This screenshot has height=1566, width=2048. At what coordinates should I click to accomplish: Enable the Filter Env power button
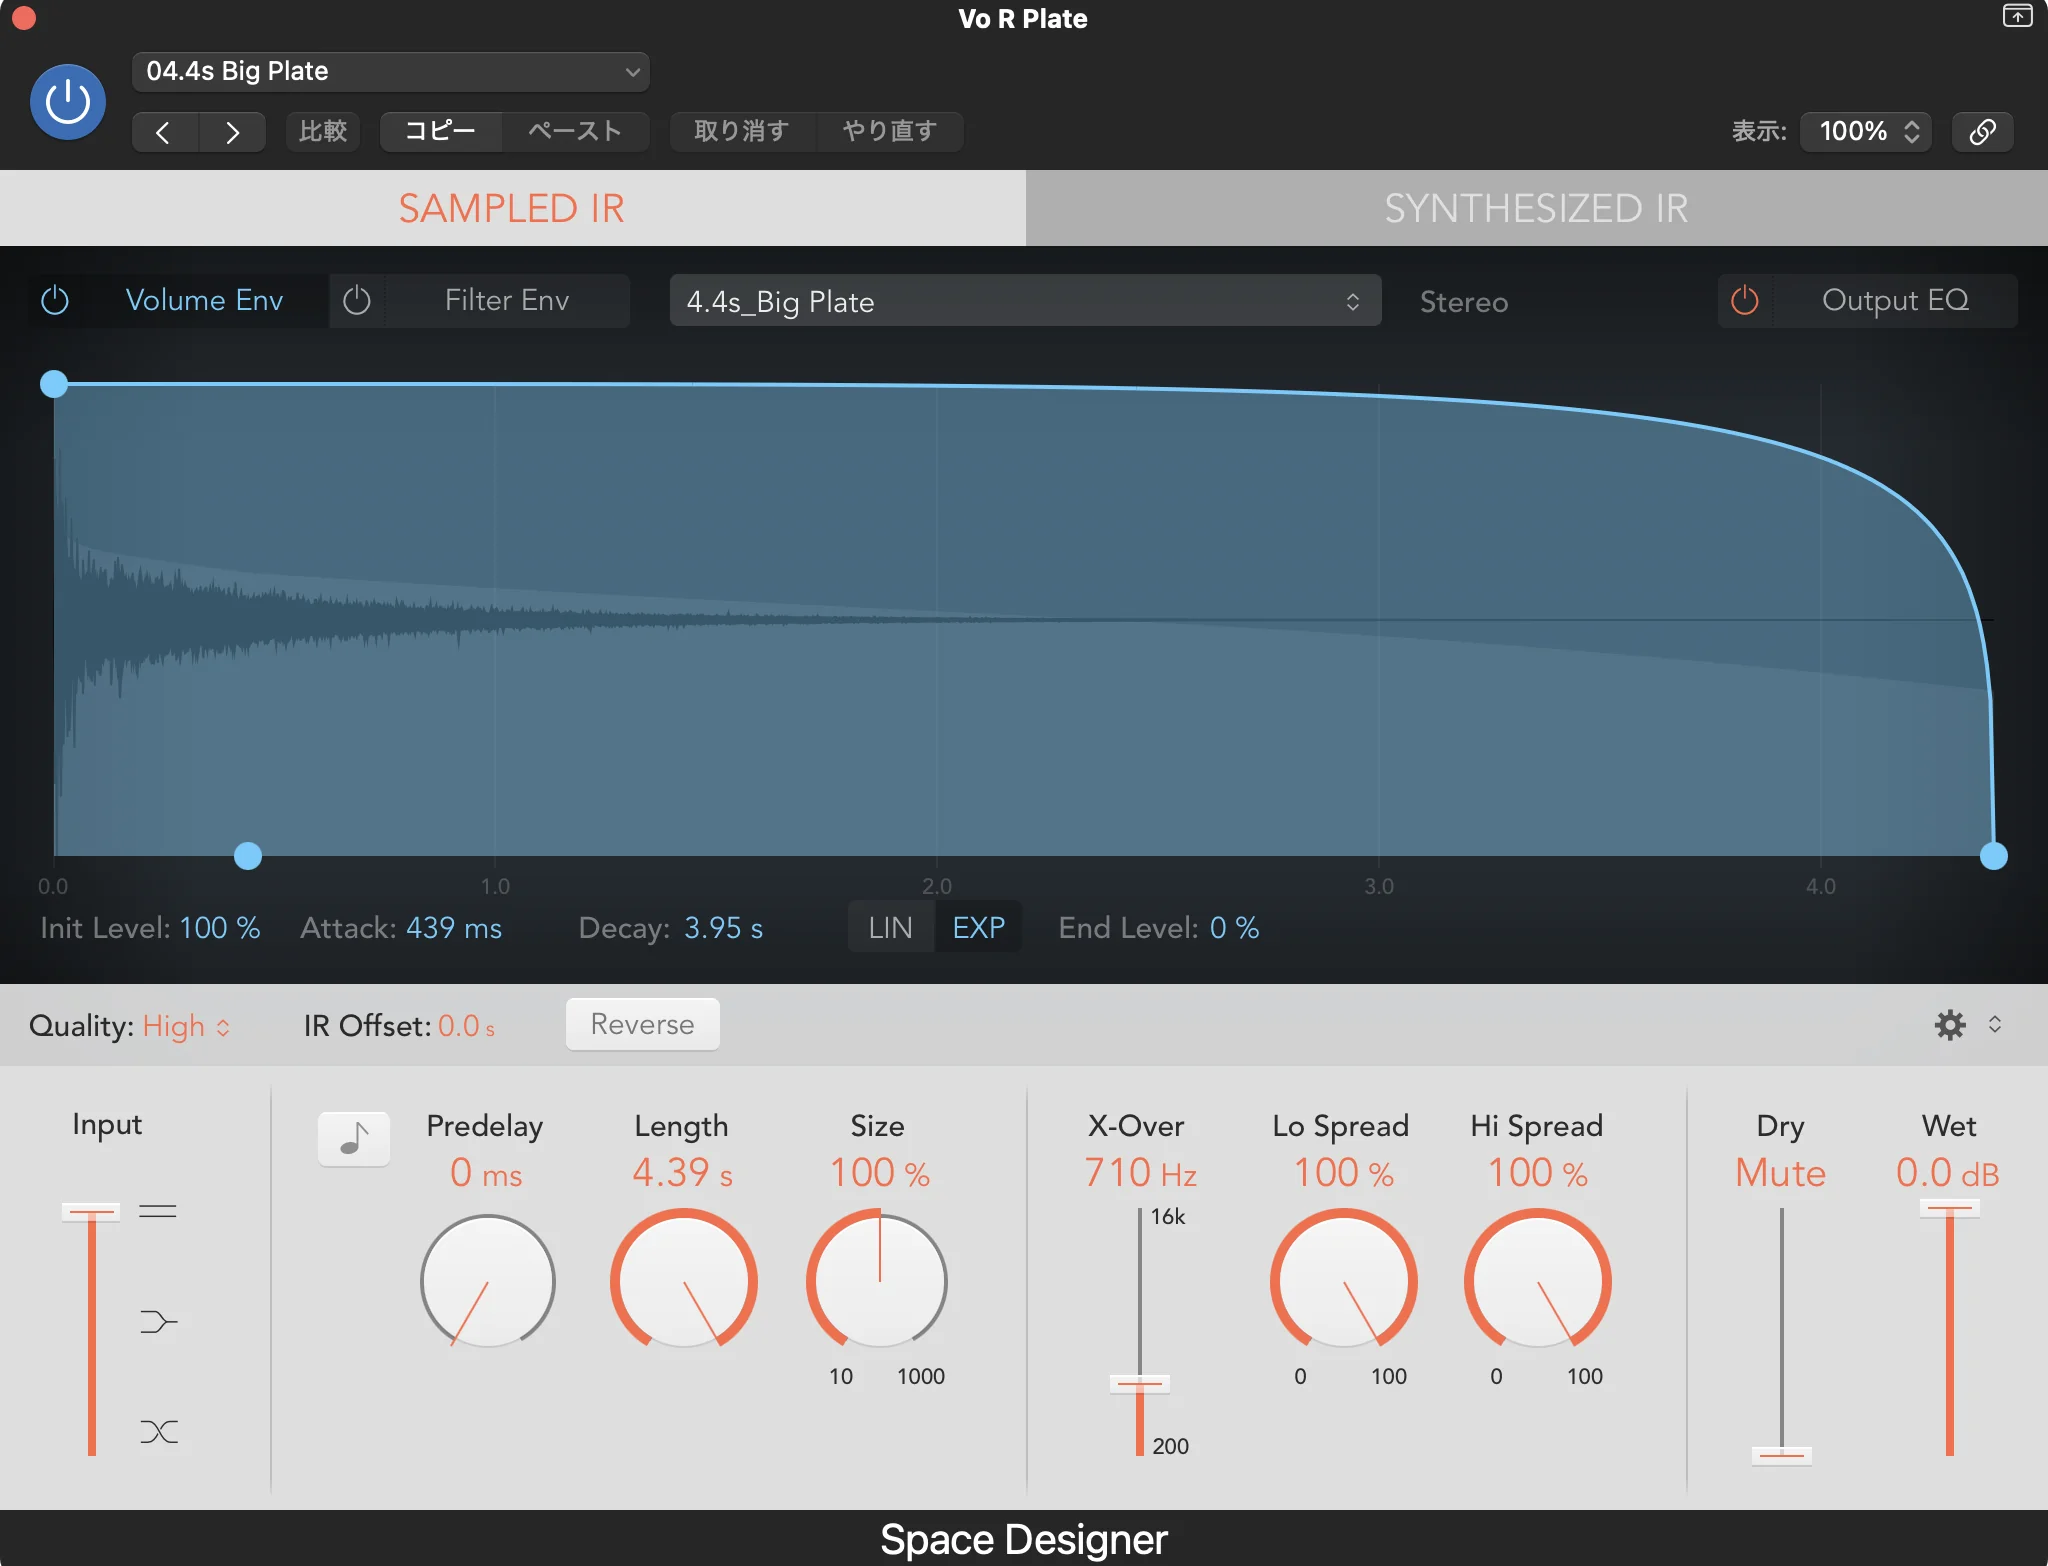(357, 301)
